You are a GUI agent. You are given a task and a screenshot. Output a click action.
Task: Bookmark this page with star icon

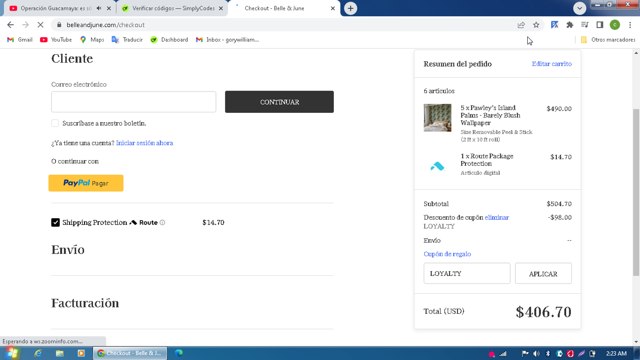(536, 25)
